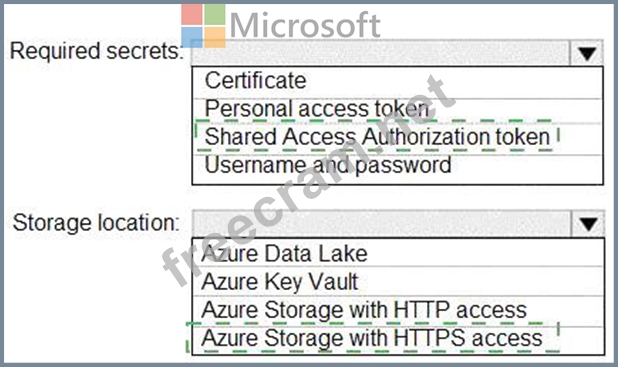
Task: Expand the Required secrets dropdown arrow
Action: (x=586, y=52)
